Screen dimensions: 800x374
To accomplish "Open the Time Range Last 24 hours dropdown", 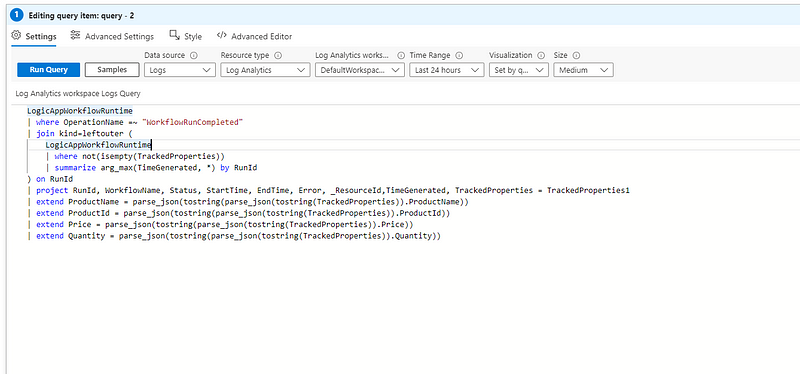I will click(x=446, y=70).
